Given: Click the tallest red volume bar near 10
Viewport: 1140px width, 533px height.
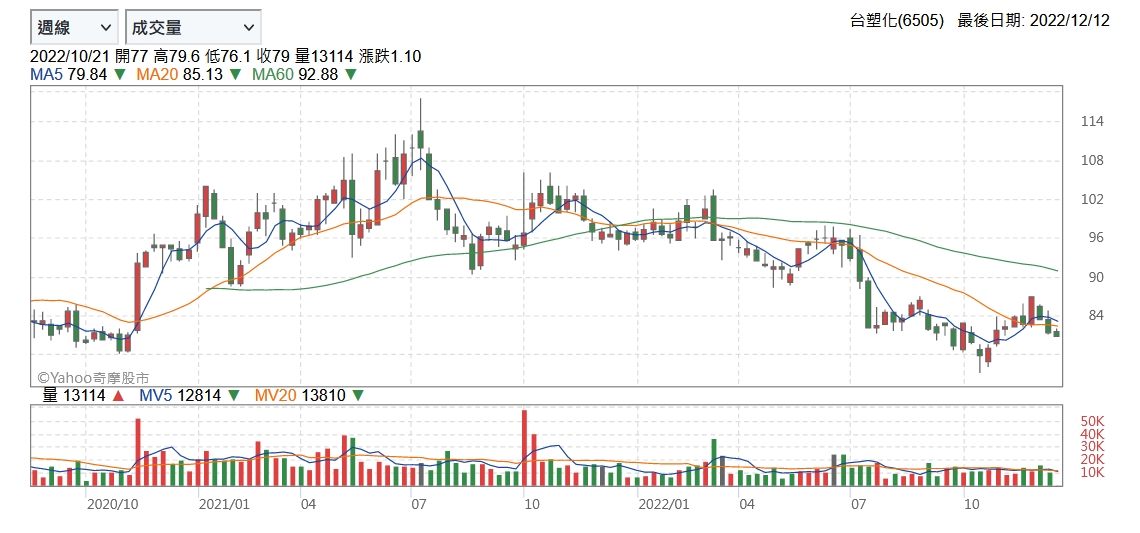Looking at the screenshot, I should (524, 448).
